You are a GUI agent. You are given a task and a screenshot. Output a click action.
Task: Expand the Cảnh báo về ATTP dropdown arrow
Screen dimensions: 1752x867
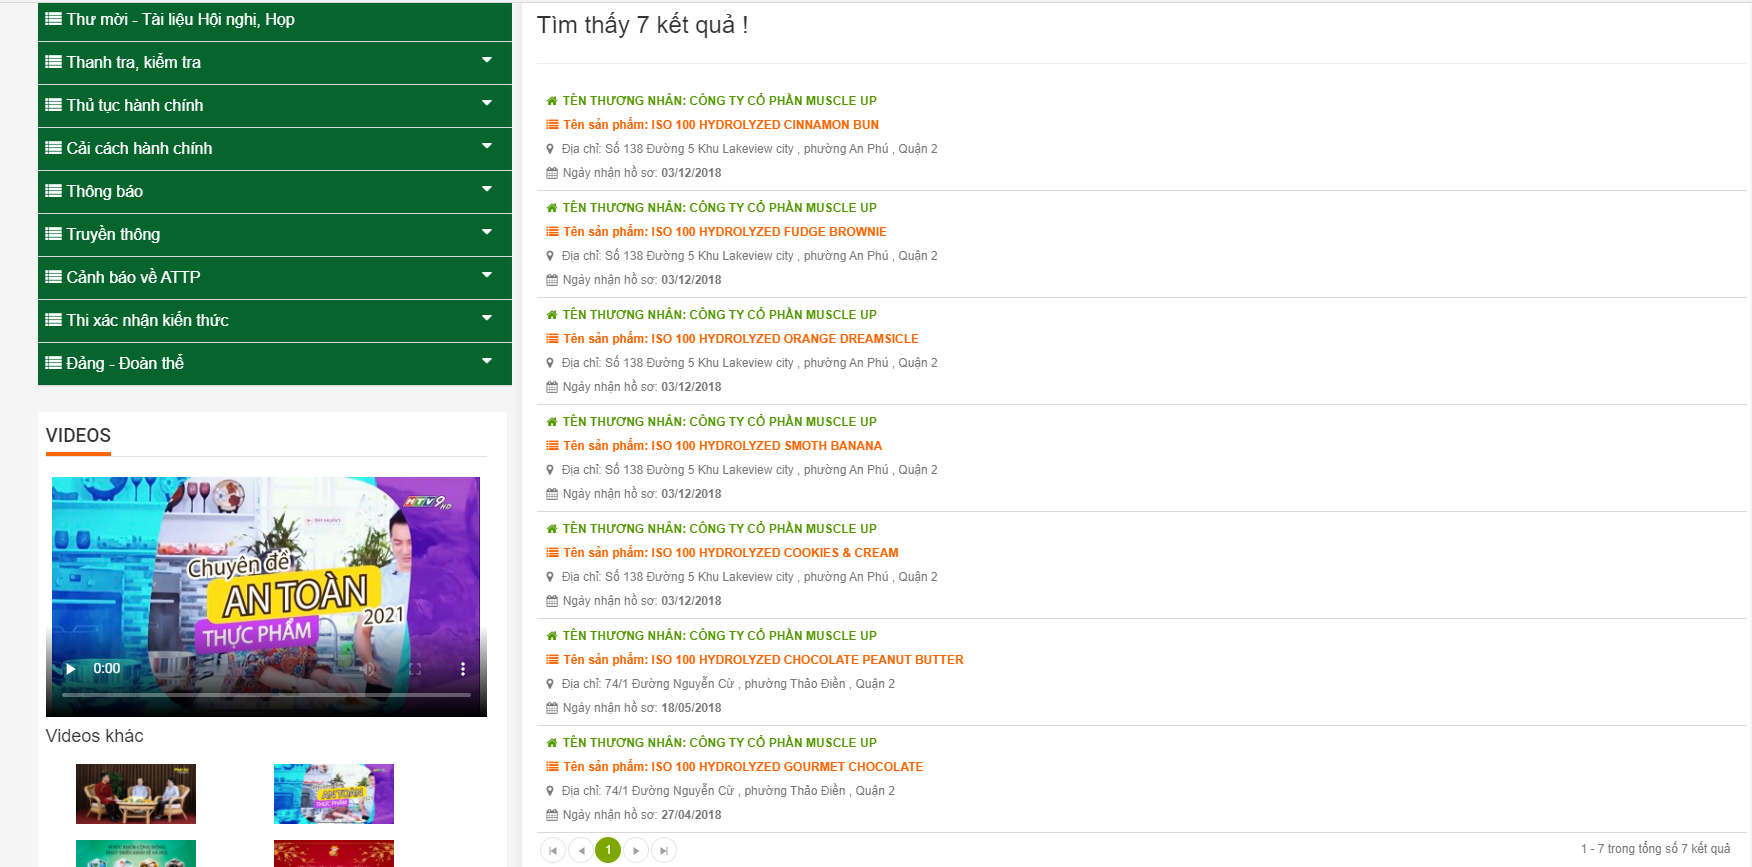(487, 276)
